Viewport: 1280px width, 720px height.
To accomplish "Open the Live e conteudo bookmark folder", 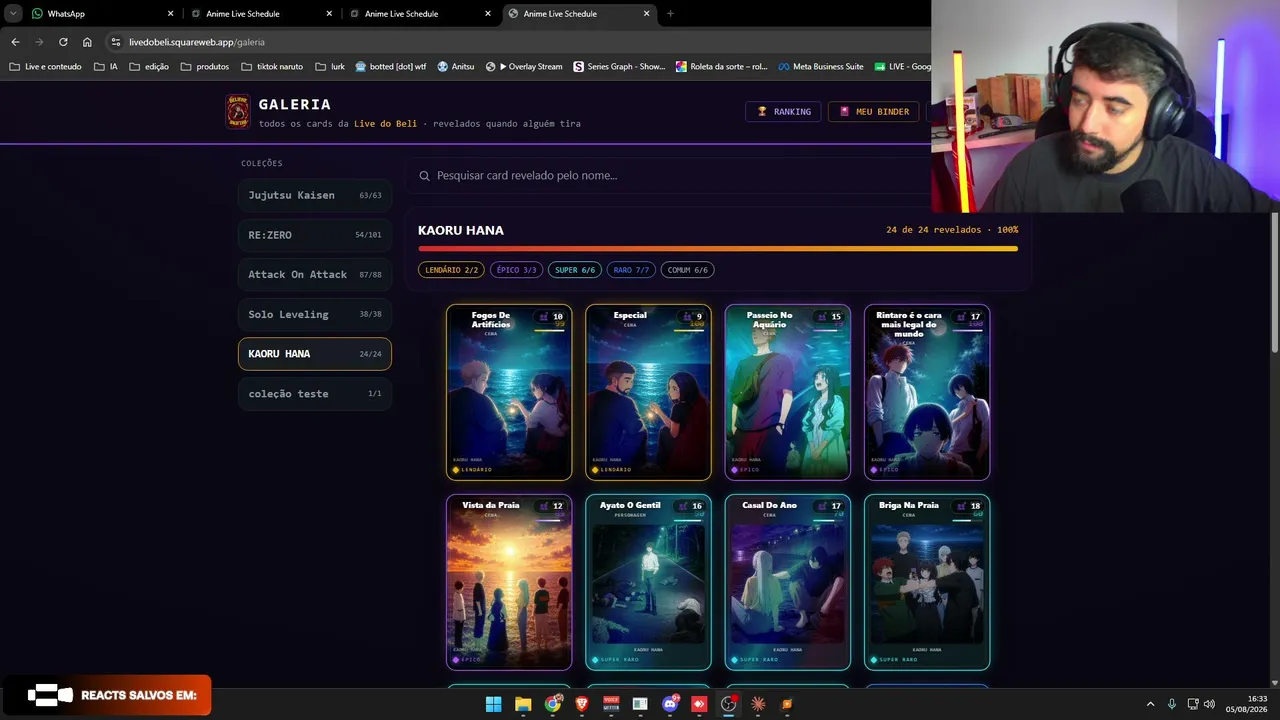I will pos(45,67).
